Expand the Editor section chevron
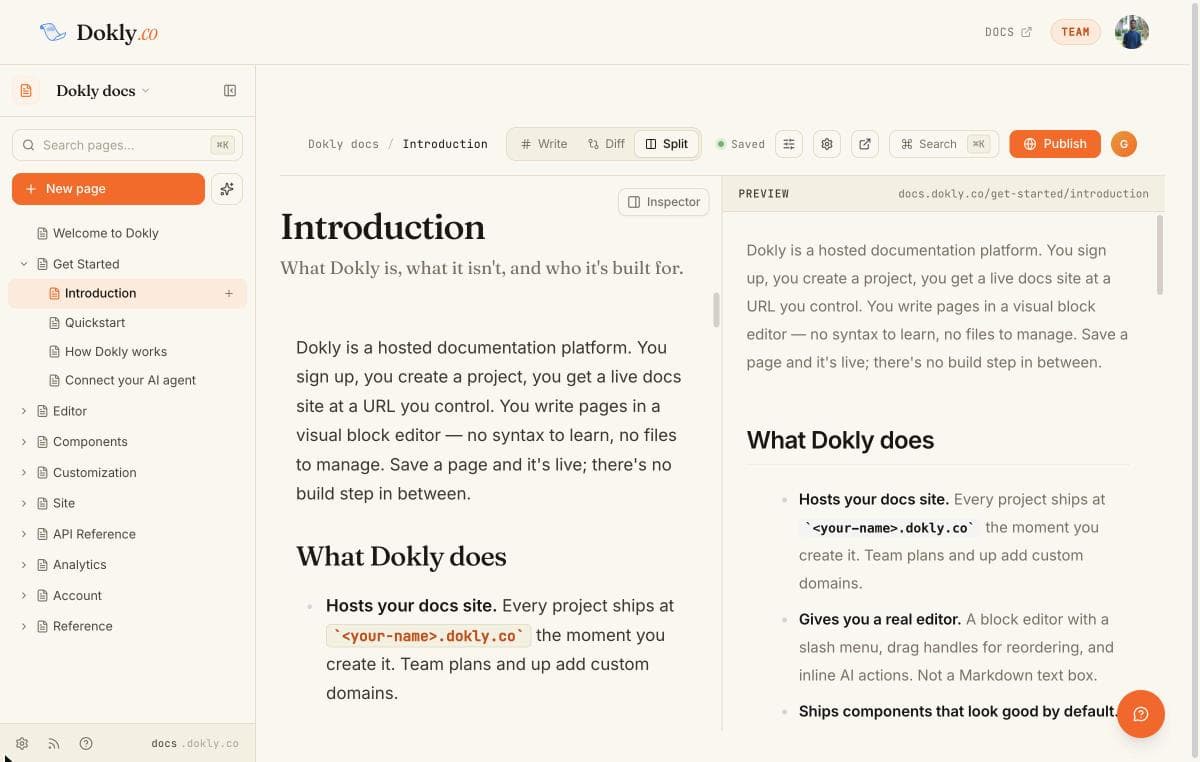The height and width of the screenshot is (762, 1200). pos(24,411)
